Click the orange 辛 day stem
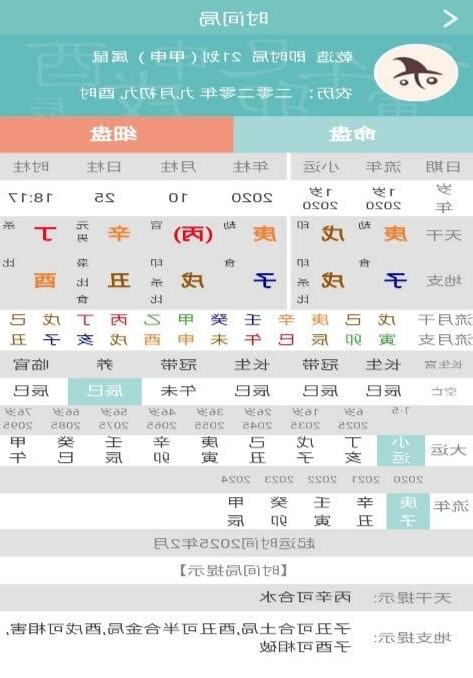The height and width of the screenshot is (678, 473). (x=118, y=234)
